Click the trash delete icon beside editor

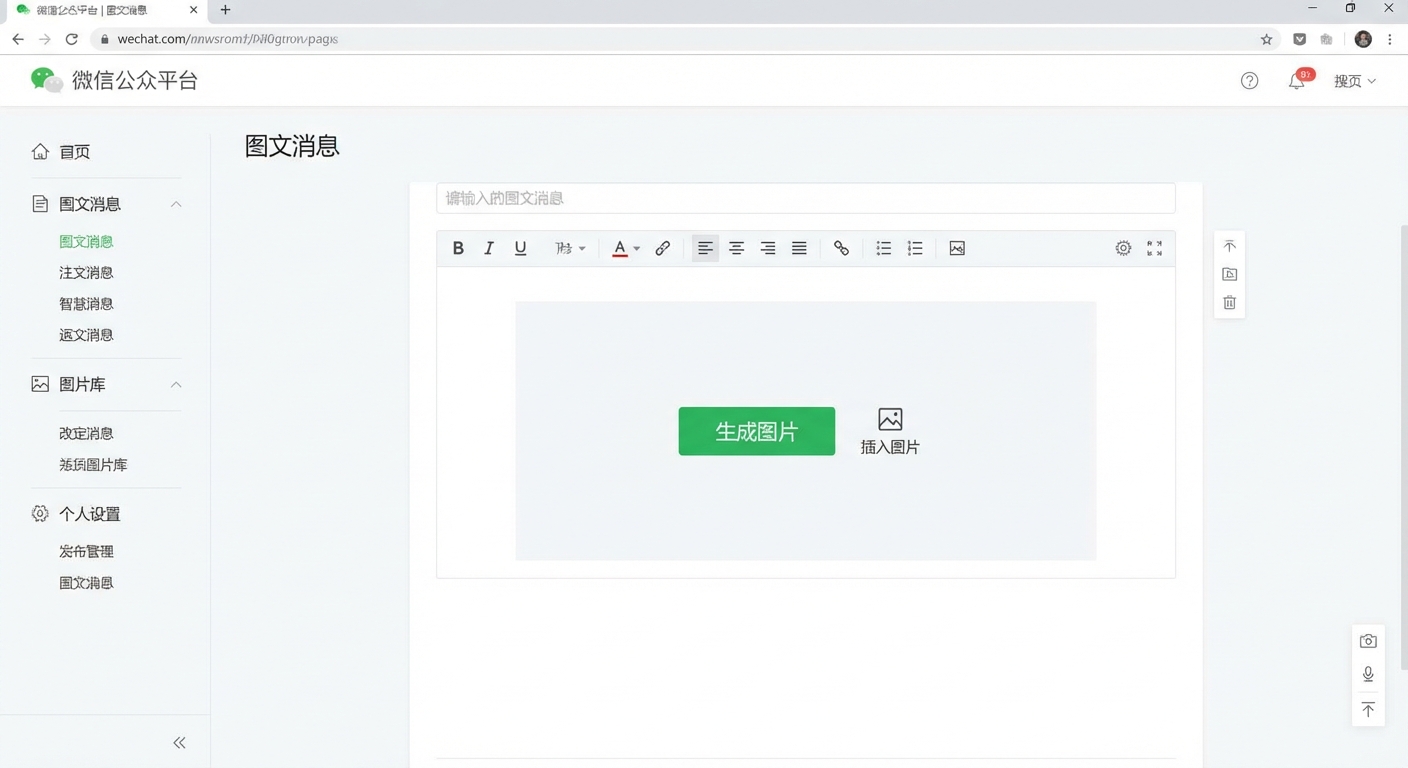1230,302
